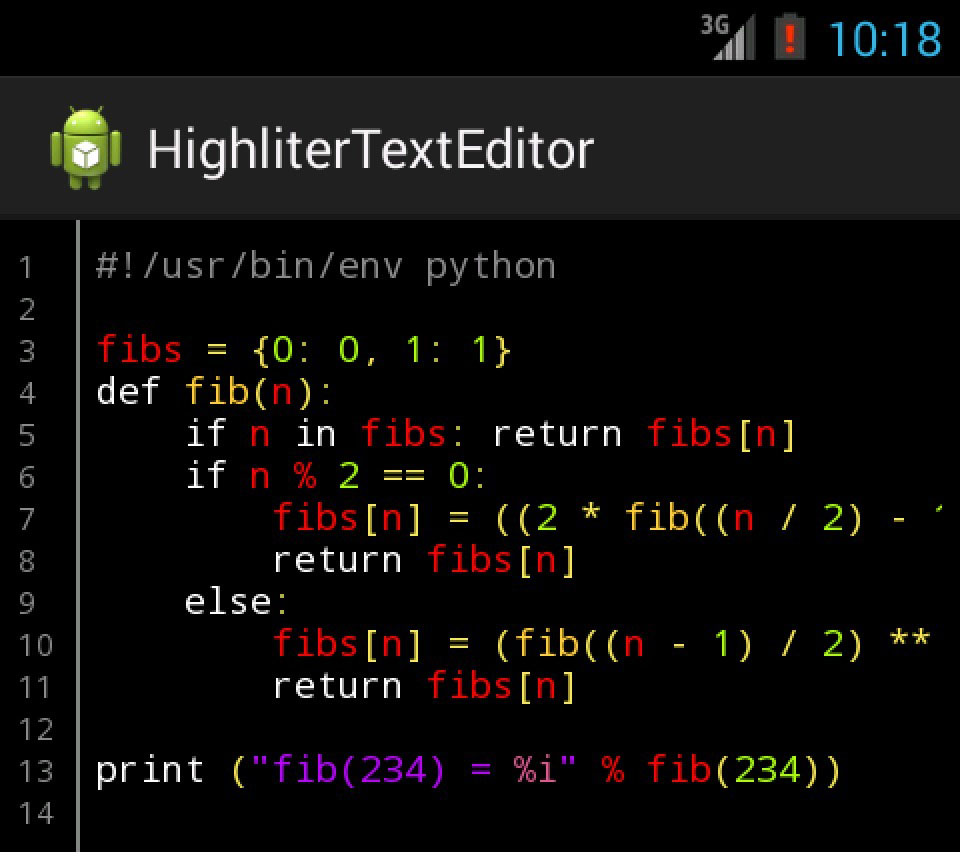Tap the "else" keyword on line 9
The width and height of the screenshot is (960, 857).
[x=227, y=602]
